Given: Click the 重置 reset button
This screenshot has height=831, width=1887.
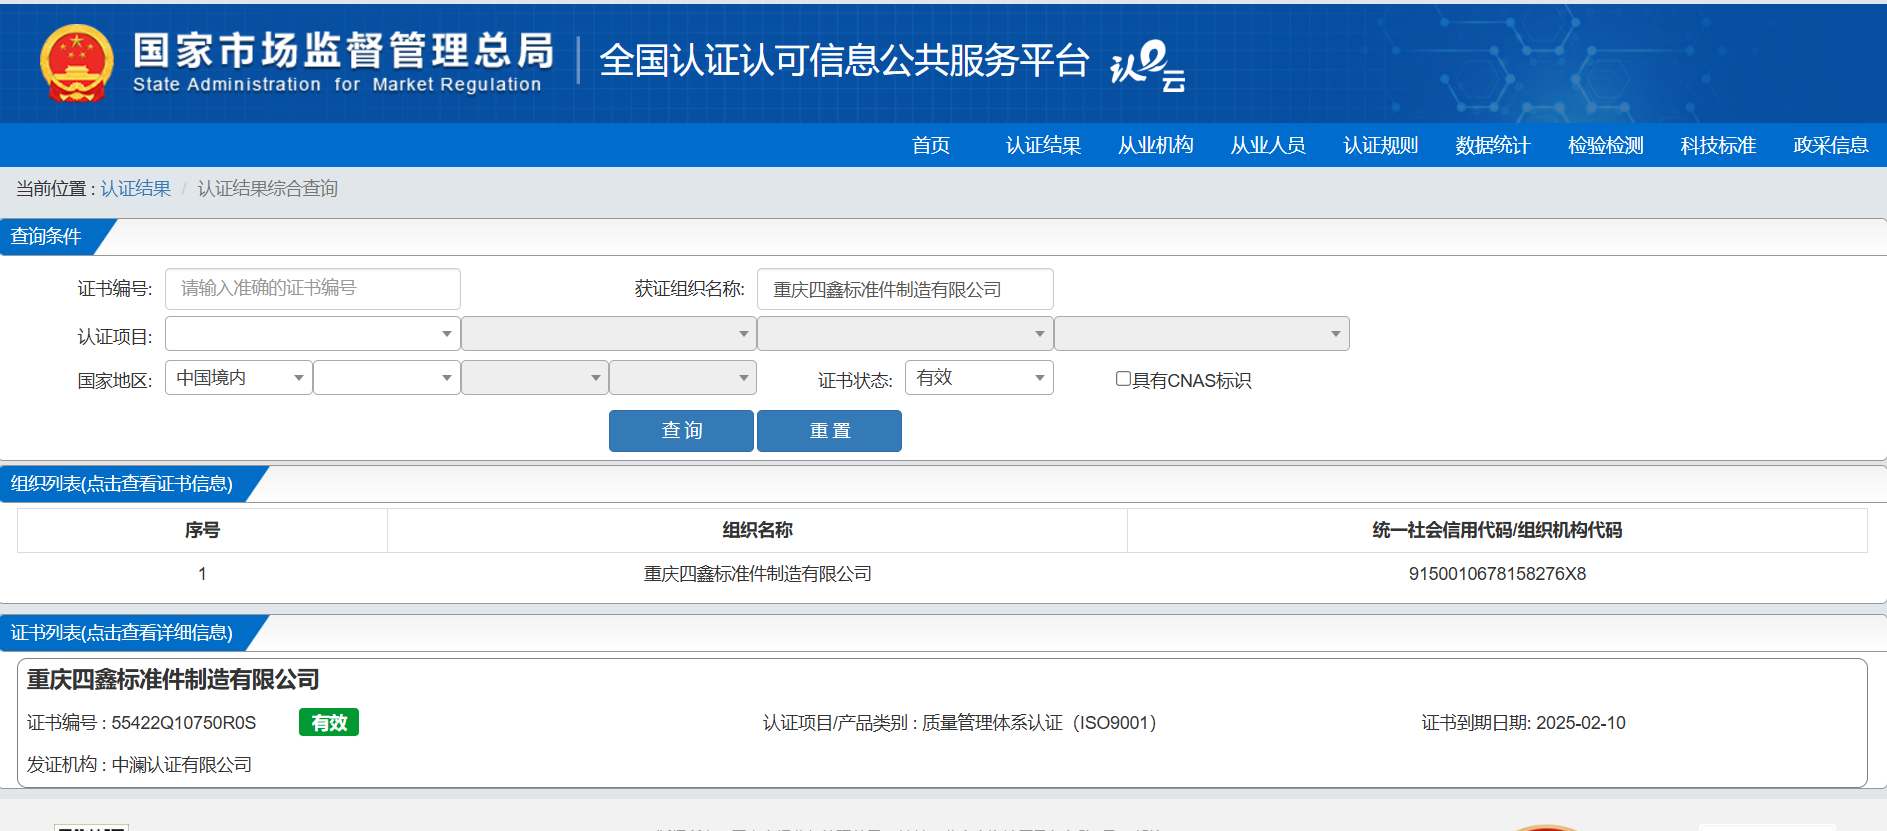Looking at the screenshot, I should (x=829, y=431).
